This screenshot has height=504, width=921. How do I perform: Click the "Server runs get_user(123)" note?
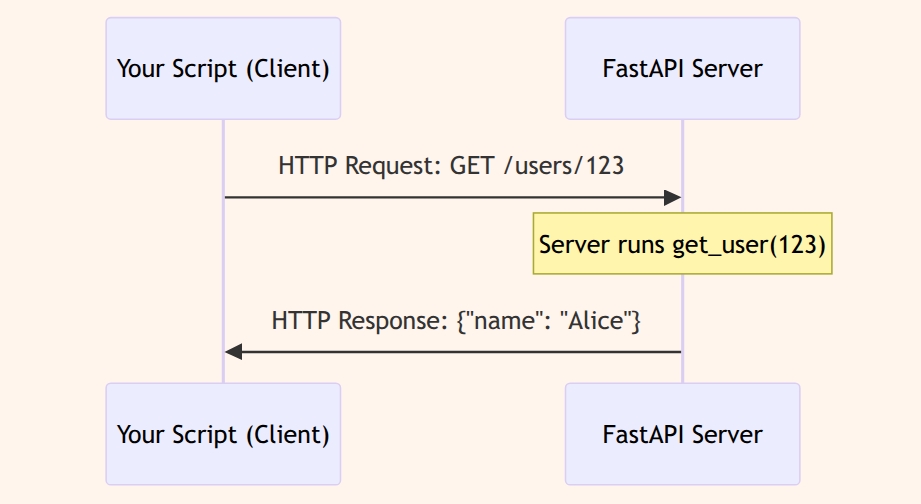(683, 244)
